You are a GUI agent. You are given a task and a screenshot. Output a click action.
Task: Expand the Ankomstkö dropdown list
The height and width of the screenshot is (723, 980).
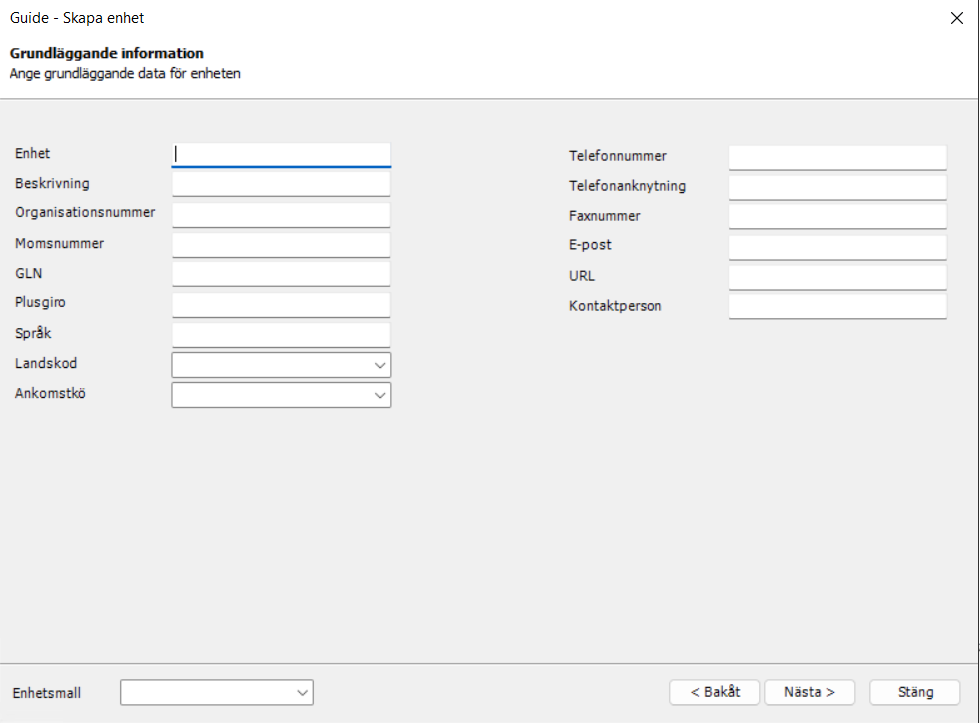tap(280, 394)
